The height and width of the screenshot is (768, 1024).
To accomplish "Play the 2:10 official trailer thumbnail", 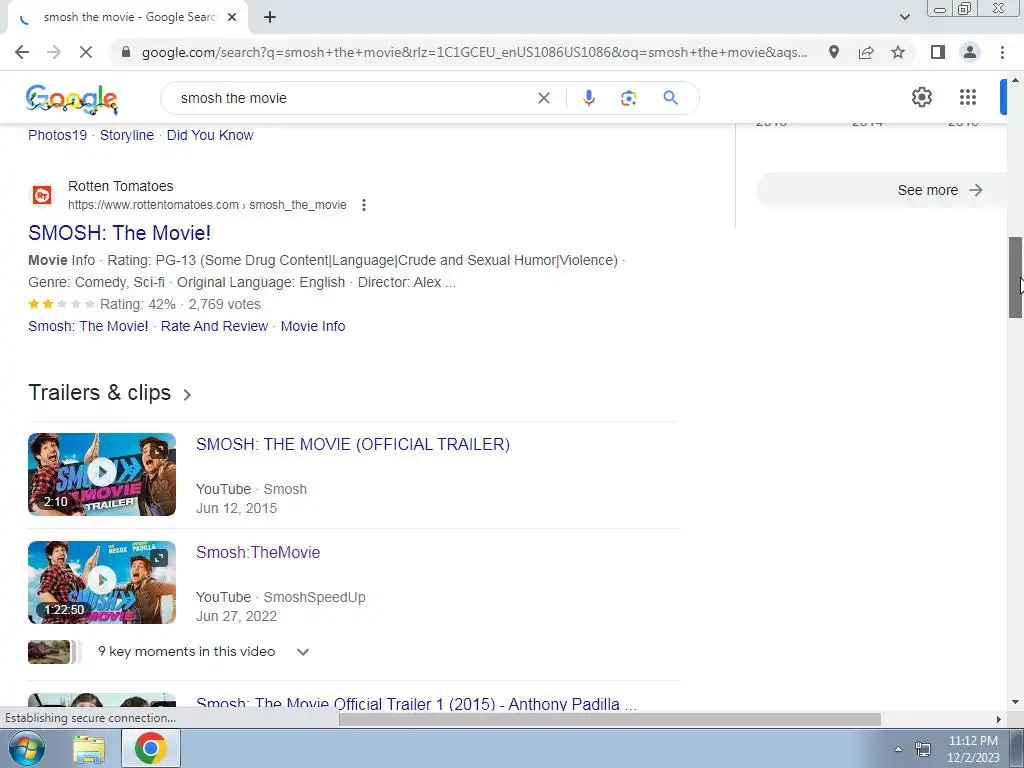I will [x=102, y=474].
